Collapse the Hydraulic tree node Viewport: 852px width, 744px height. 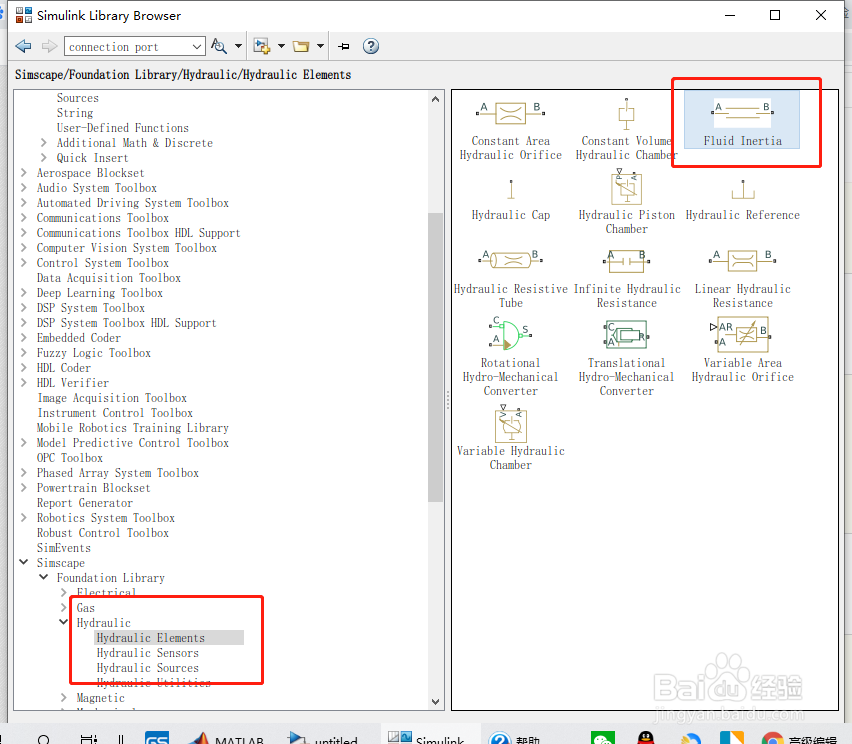(64, 622)
